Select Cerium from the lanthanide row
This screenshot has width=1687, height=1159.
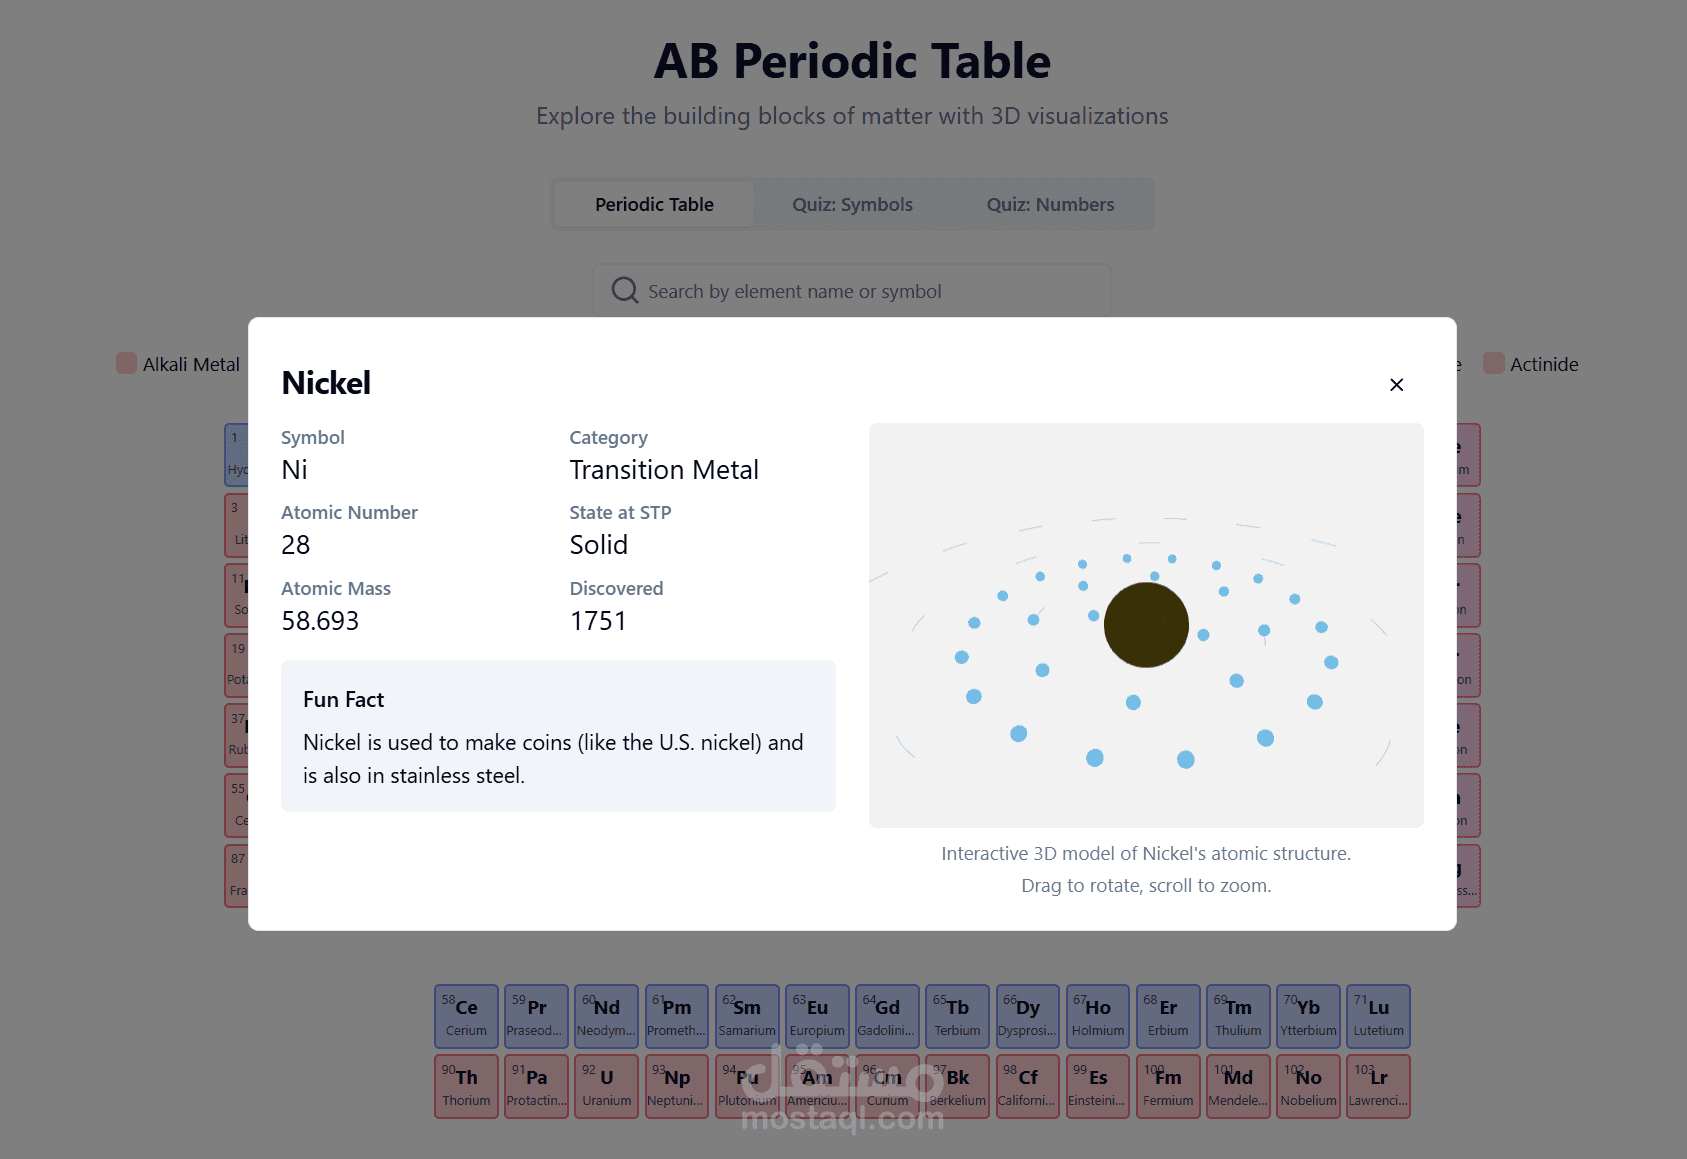pos(466,1016)
